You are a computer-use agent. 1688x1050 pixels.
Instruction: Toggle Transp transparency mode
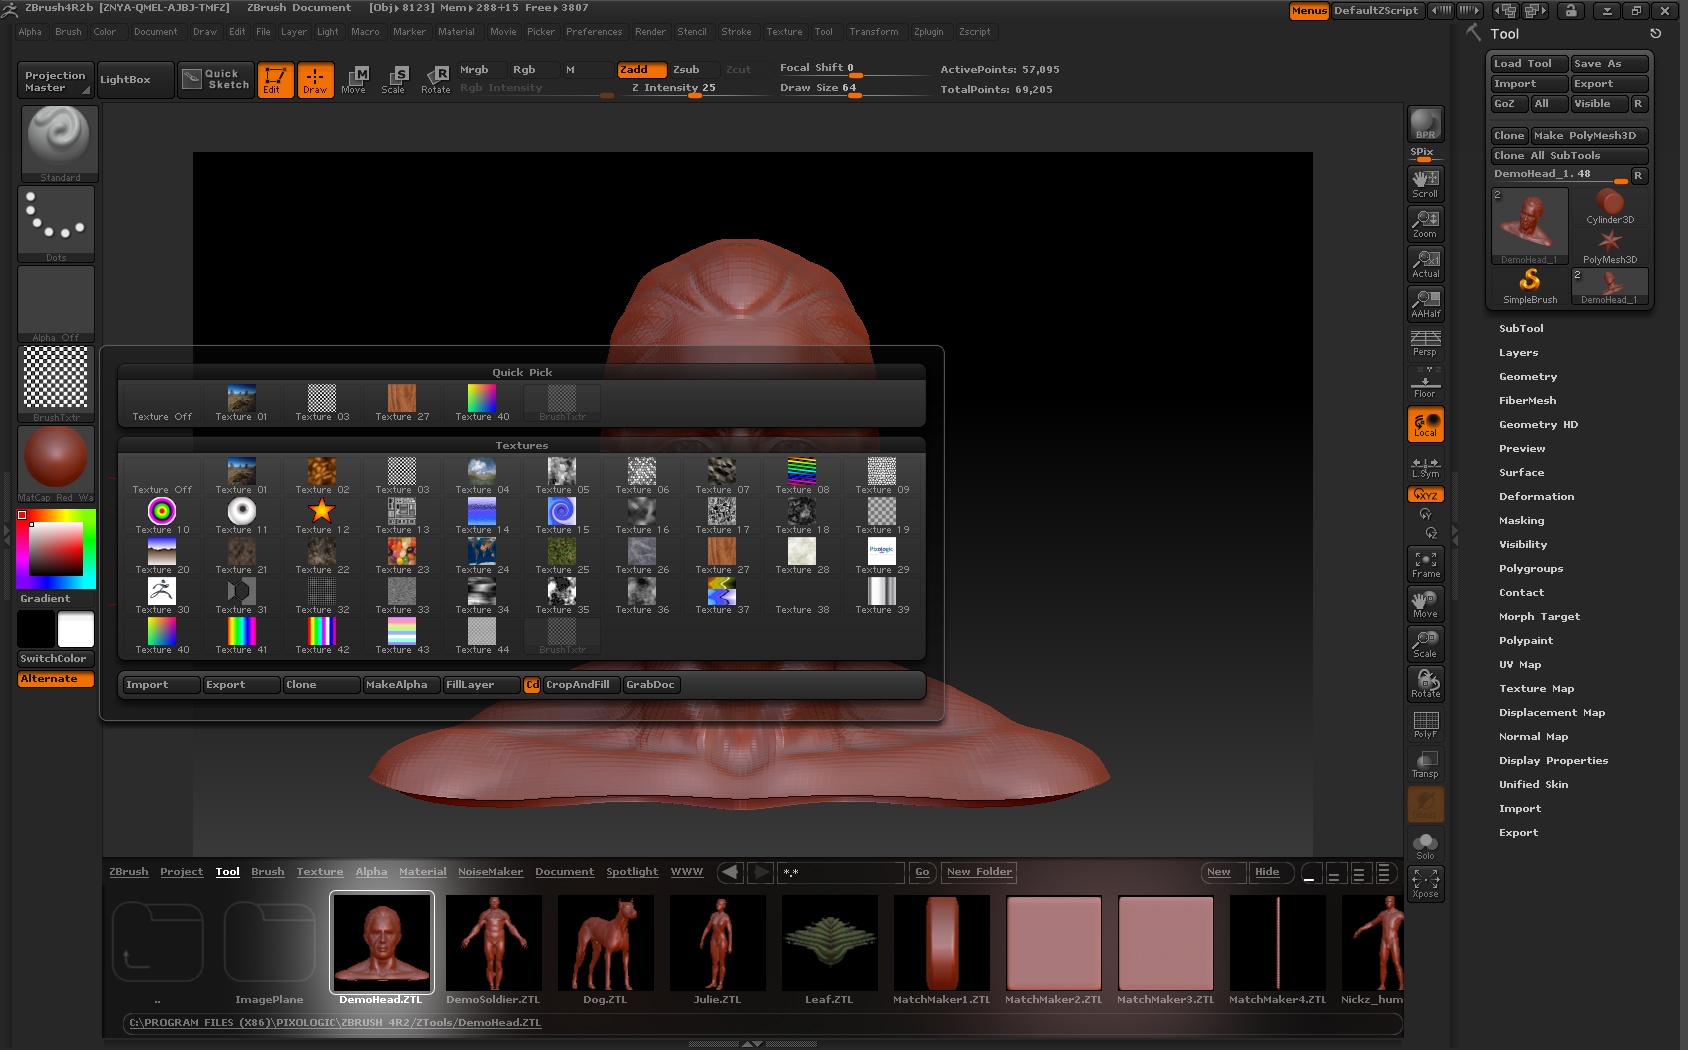[1426, 763]
